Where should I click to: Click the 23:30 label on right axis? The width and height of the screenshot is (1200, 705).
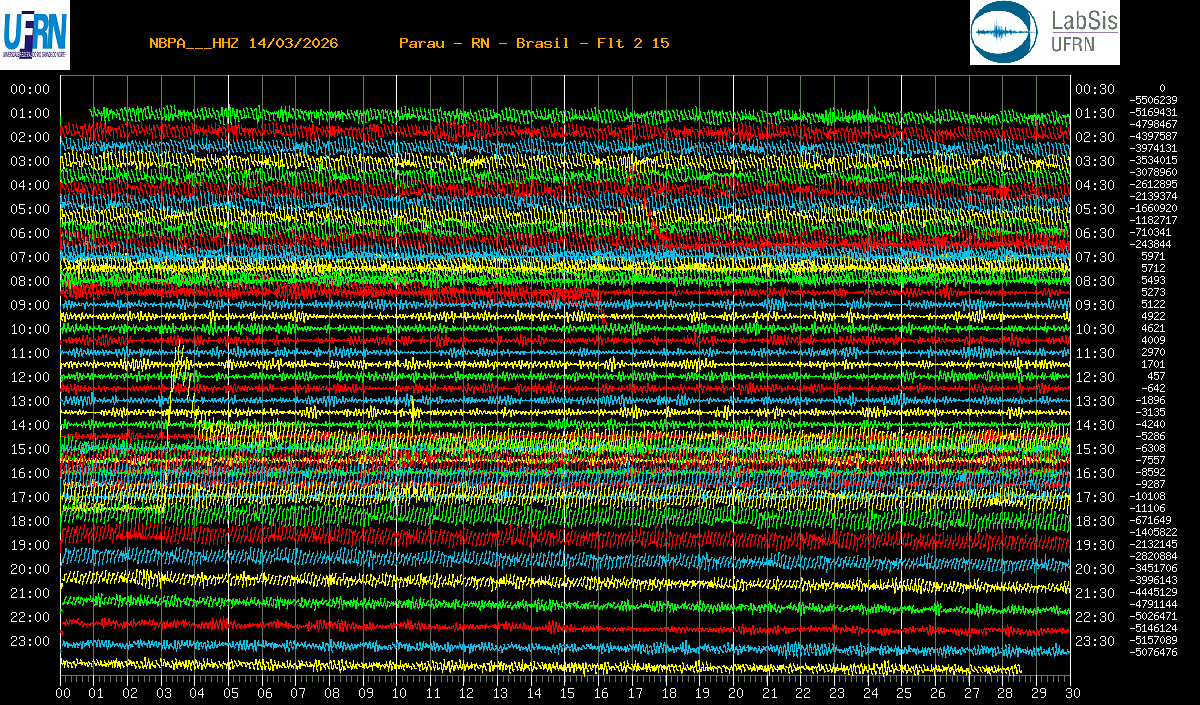tap(1094, 641)
